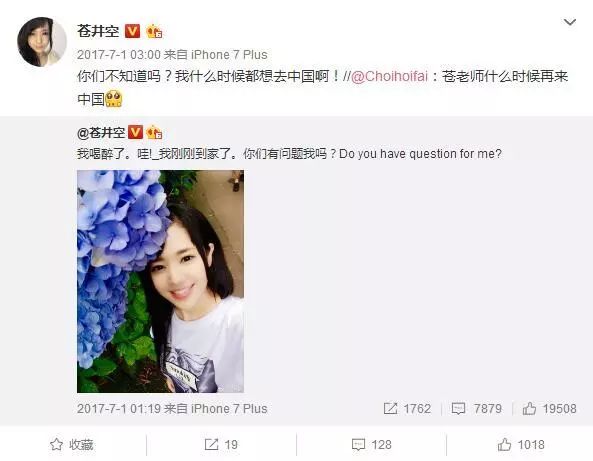Click the membership crown badge beside top username
The width and height of the screenshot is (593, 461).
154,31
